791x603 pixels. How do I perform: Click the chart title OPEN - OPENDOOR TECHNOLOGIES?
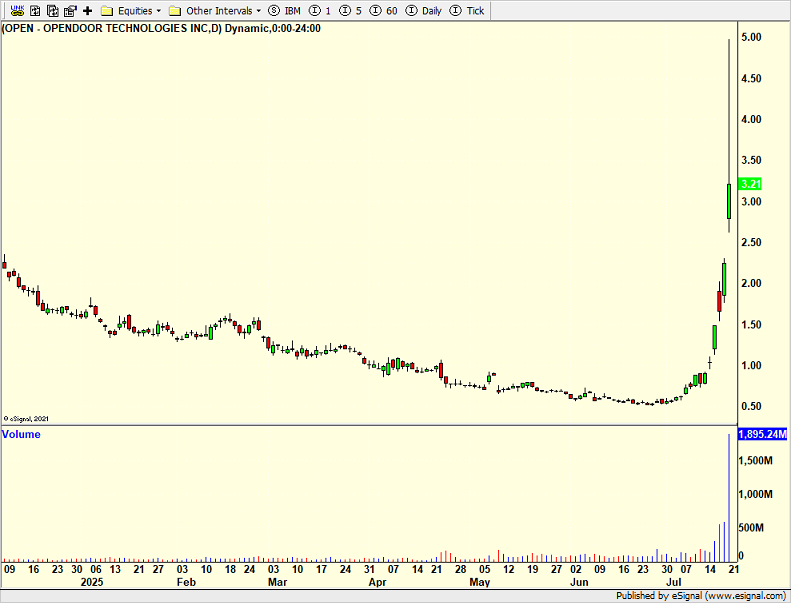pos(161,28)
